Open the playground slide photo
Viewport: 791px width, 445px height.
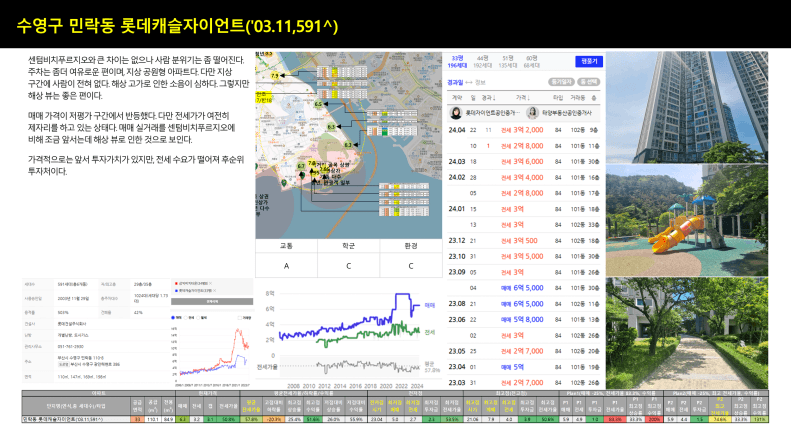point(687,220)
